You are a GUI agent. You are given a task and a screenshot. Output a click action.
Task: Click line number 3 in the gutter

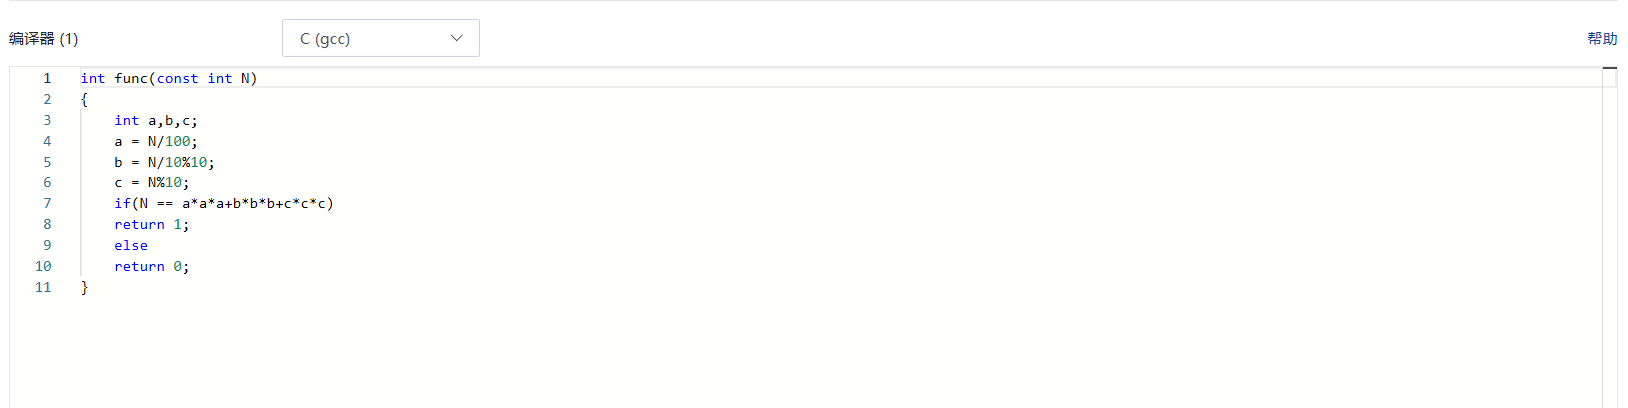tap(46, 120)
